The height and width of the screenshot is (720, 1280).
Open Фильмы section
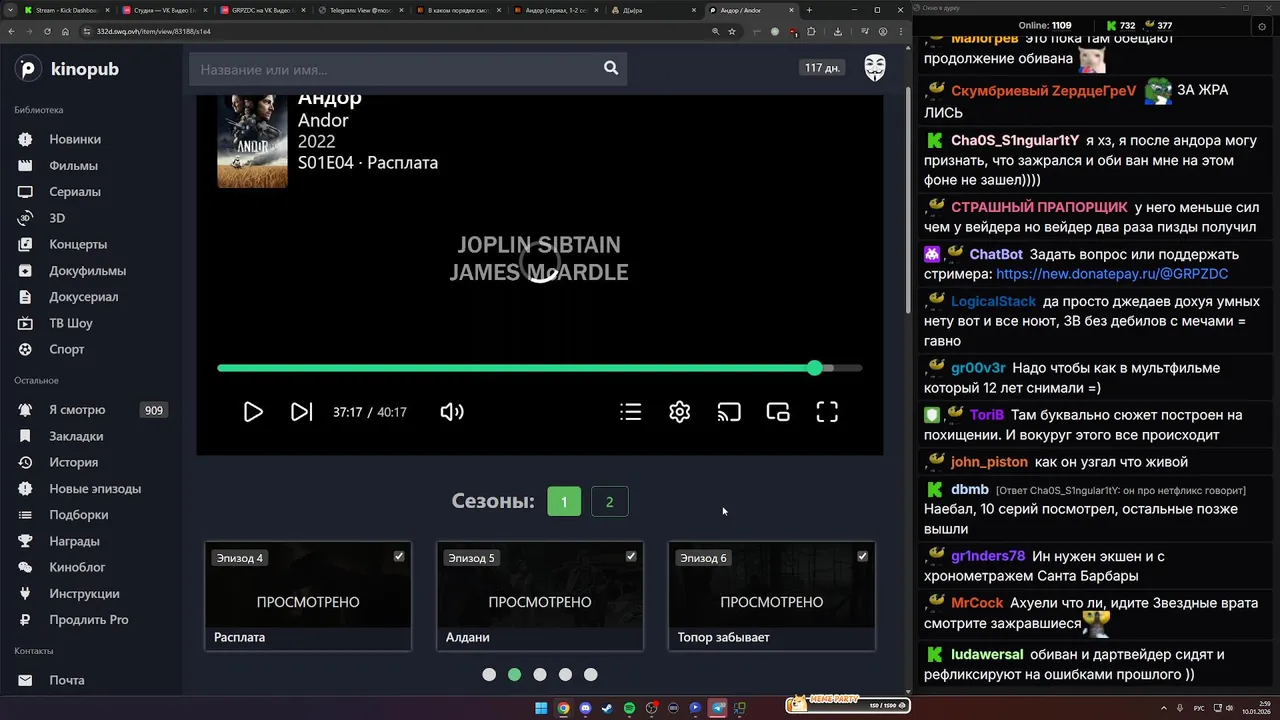tap(73, 165)
